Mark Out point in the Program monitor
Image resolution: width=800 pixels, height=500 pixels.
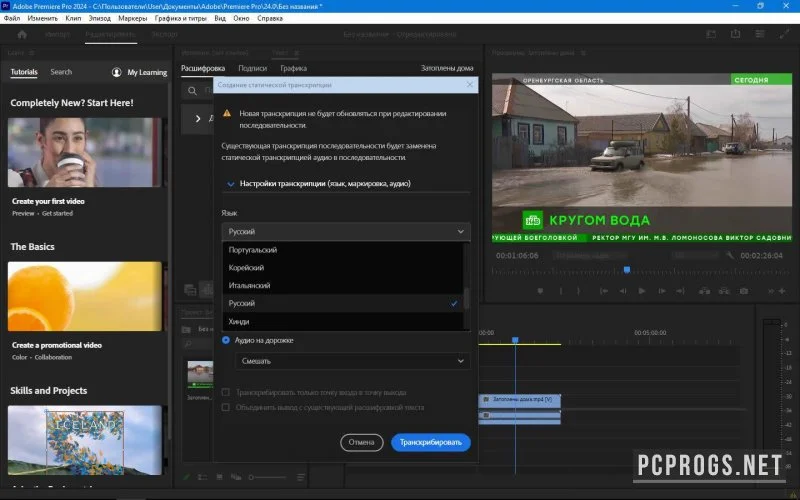579,291
